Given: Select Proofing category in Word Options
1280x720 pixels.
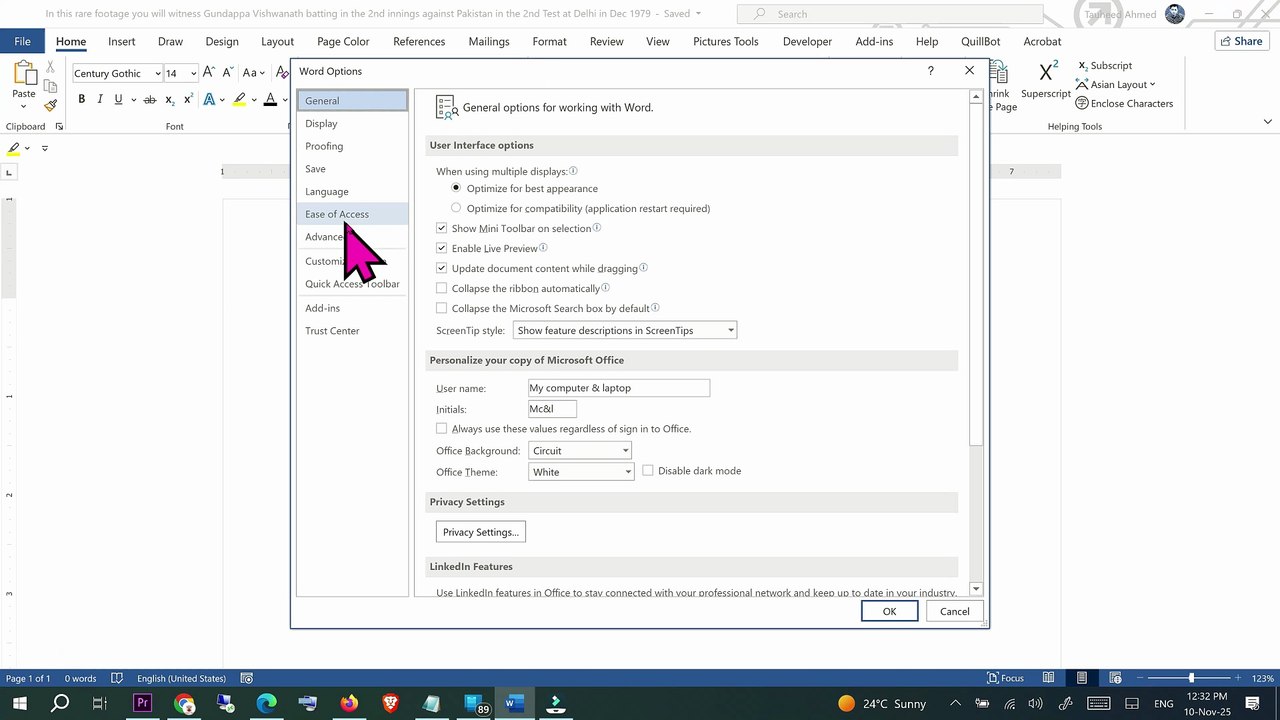Looking at the screenshot, I should click(352, 146).
